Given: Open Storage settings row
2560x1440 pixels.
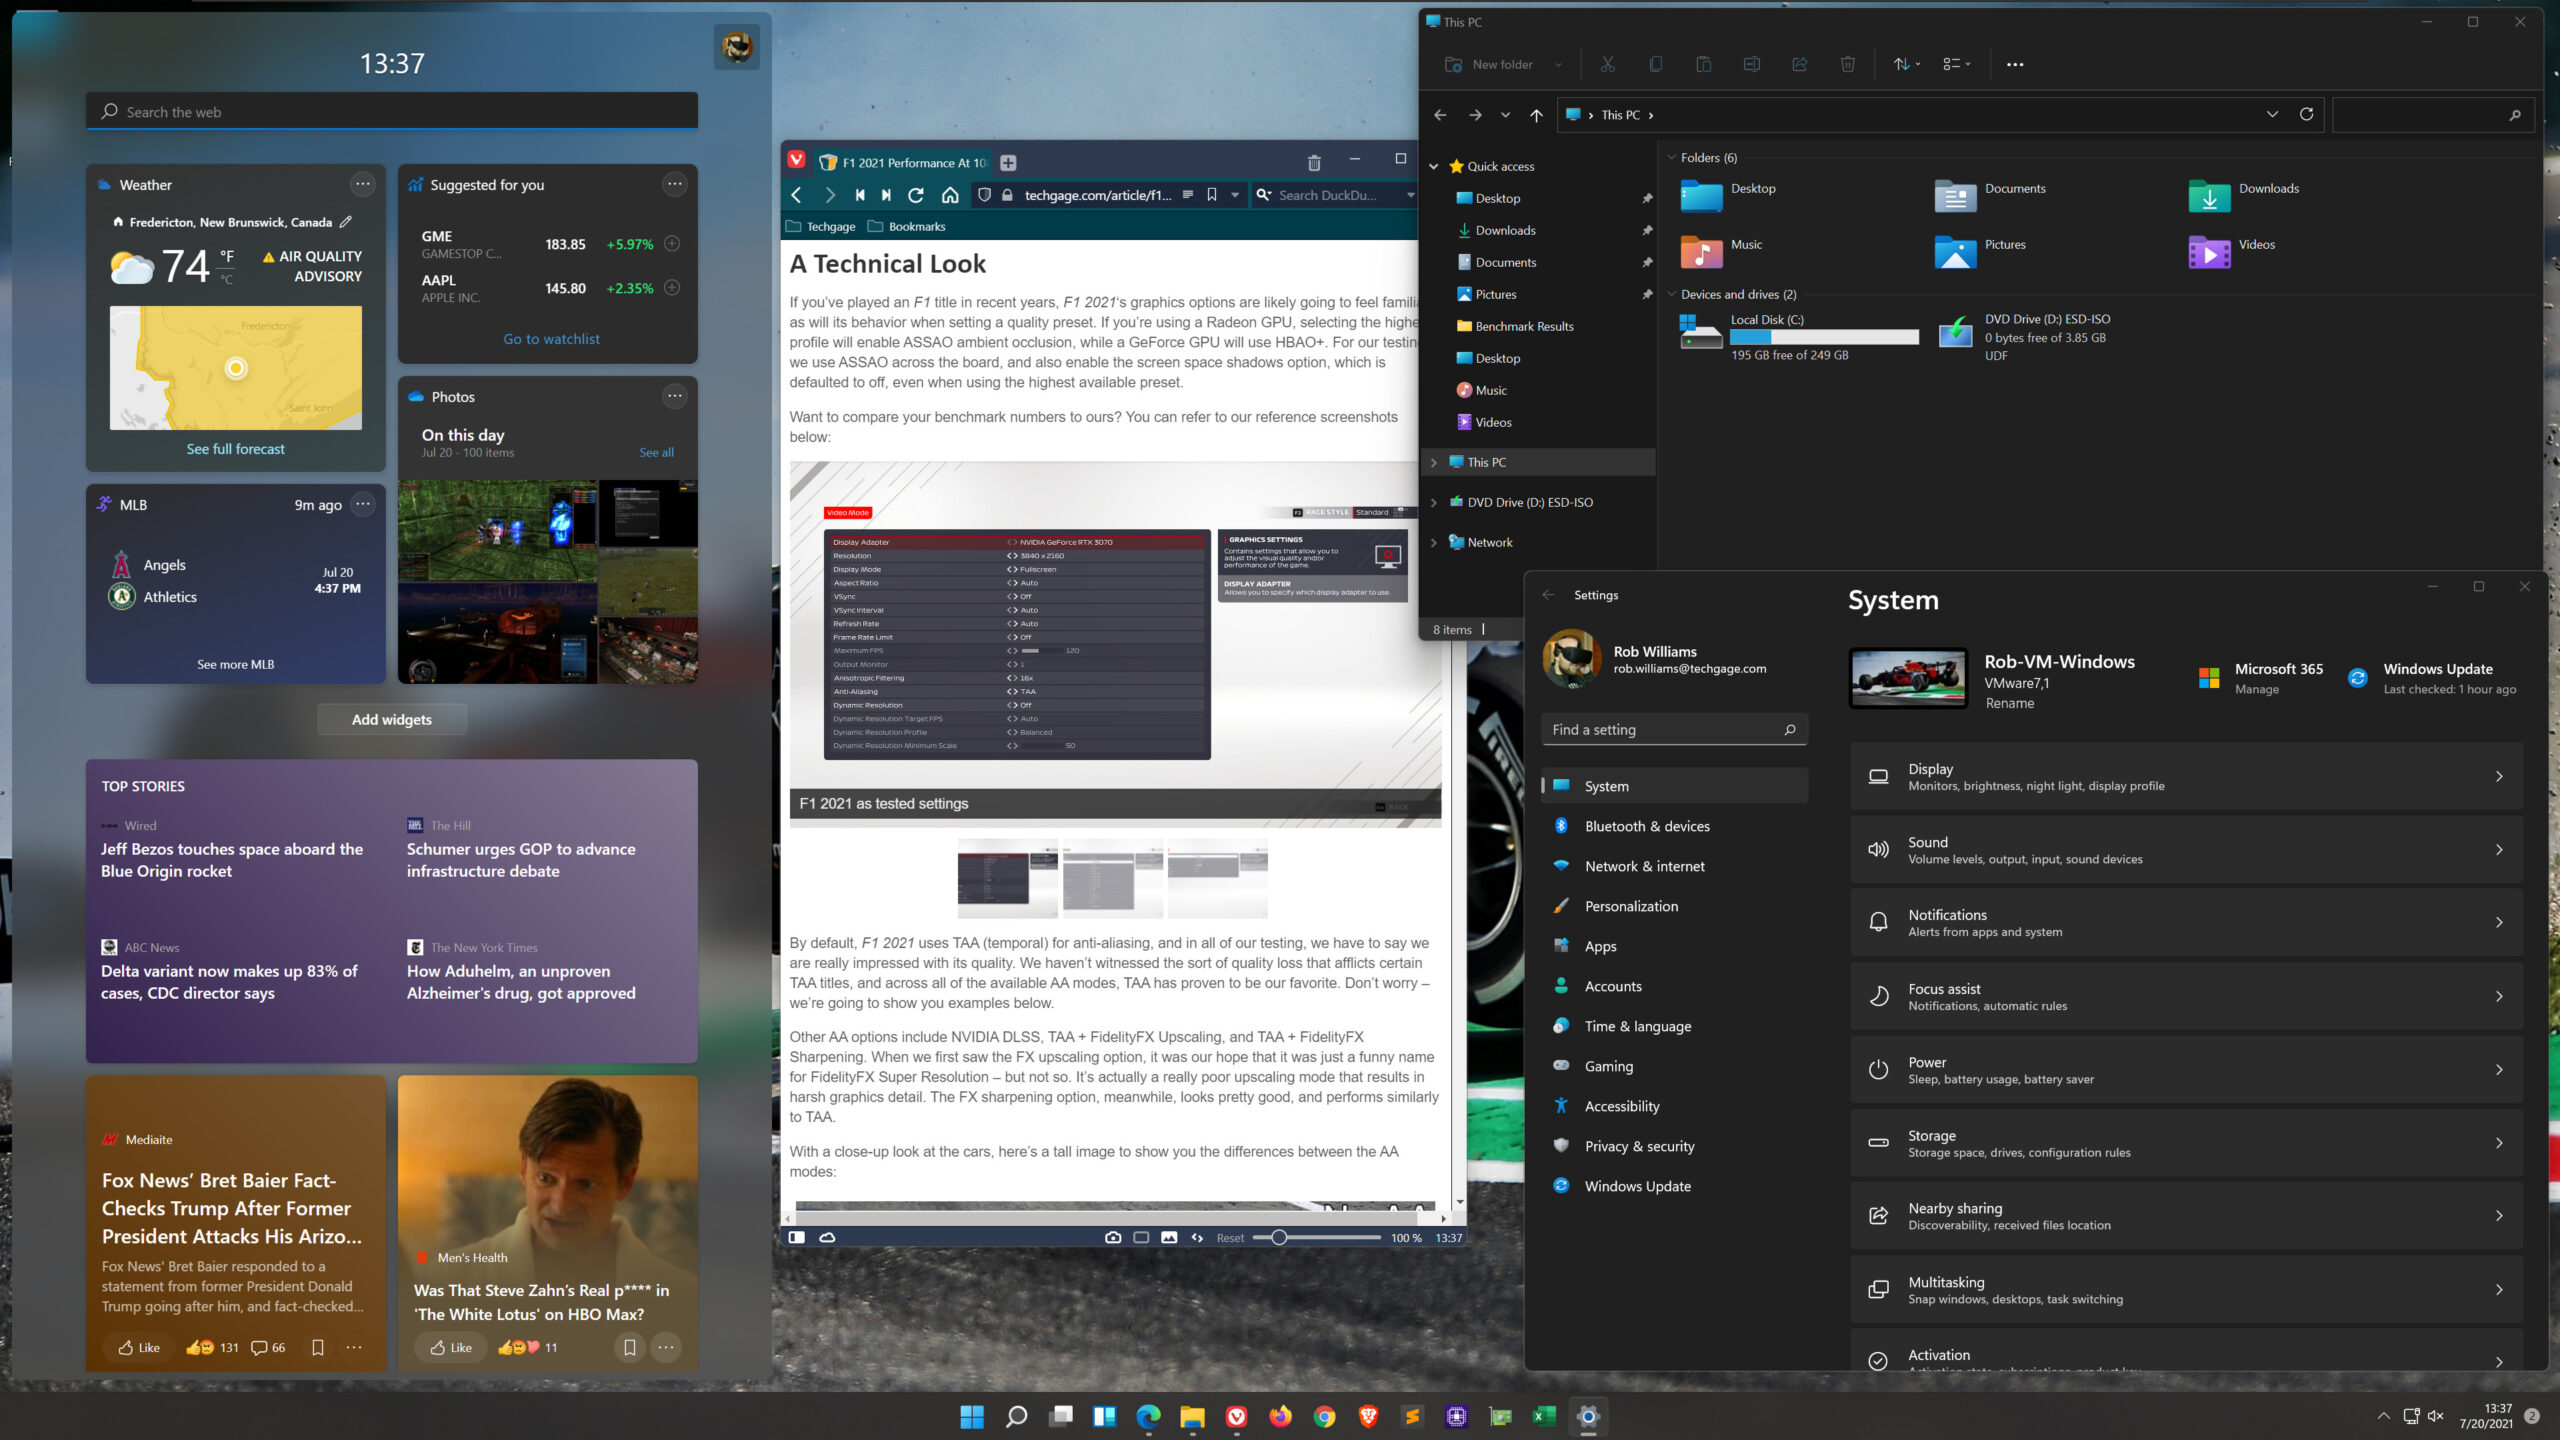Looking at the screenshot, I should 2186,1143.
